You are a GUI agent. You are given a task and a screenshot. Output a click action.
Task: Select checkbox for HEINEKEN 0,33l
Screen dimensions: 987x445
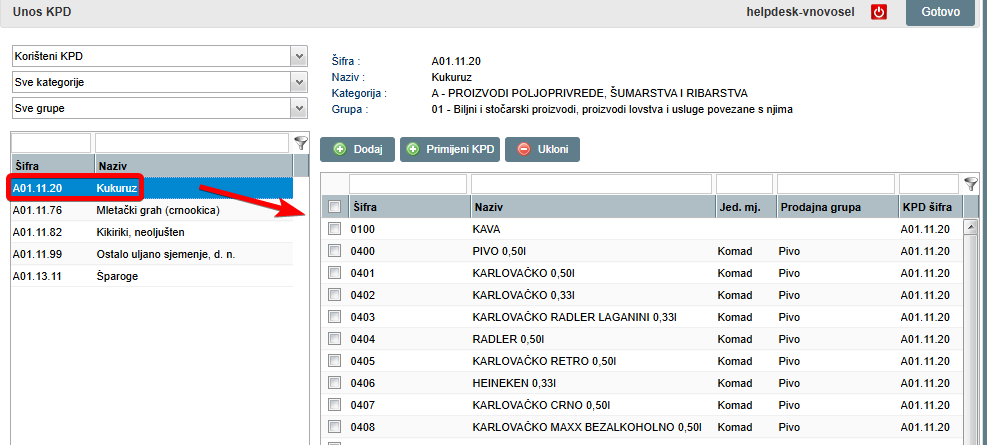335,383
